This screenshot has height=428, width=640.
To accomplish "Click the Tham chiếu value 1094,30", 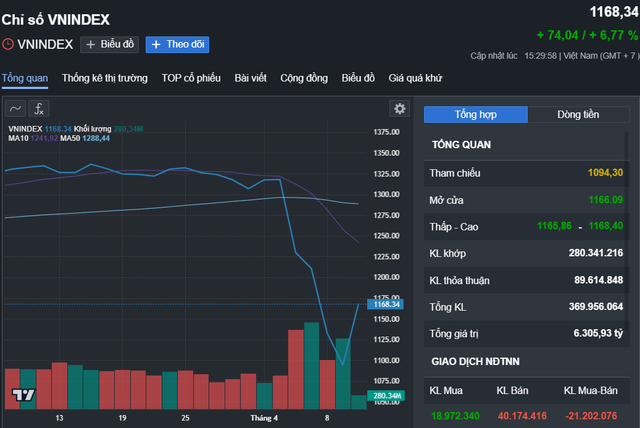I will click(605, 173).
